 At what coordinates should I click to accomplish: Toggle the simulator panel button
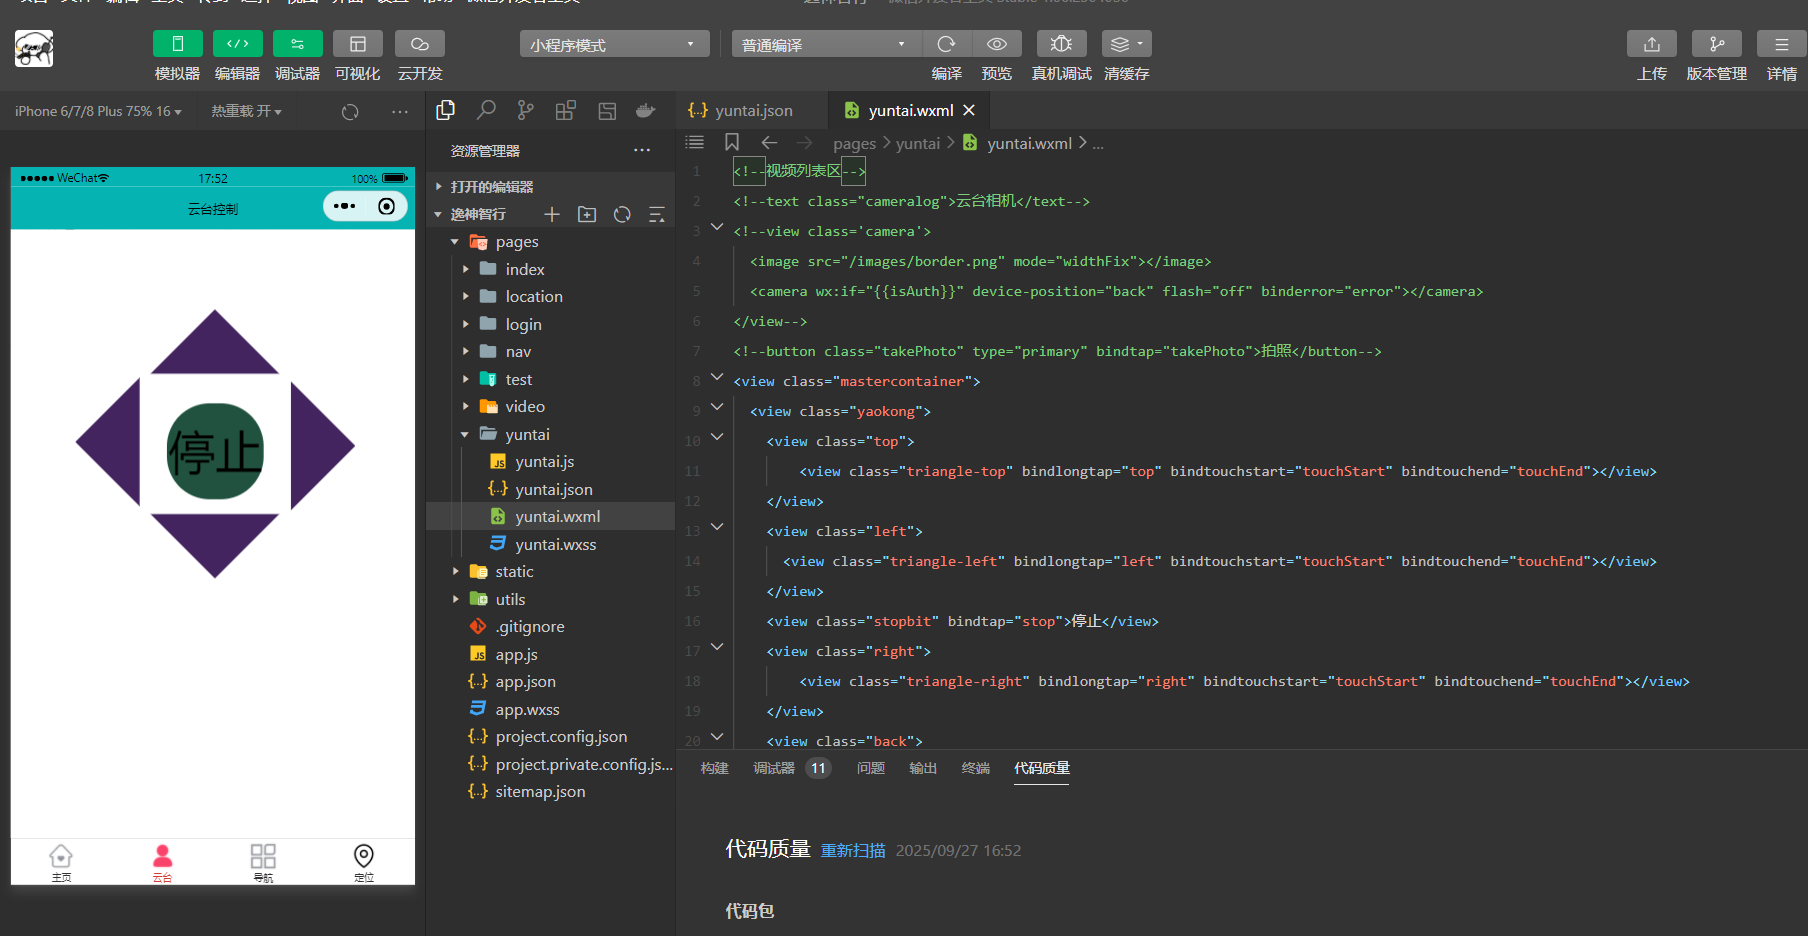coord(177,44)
